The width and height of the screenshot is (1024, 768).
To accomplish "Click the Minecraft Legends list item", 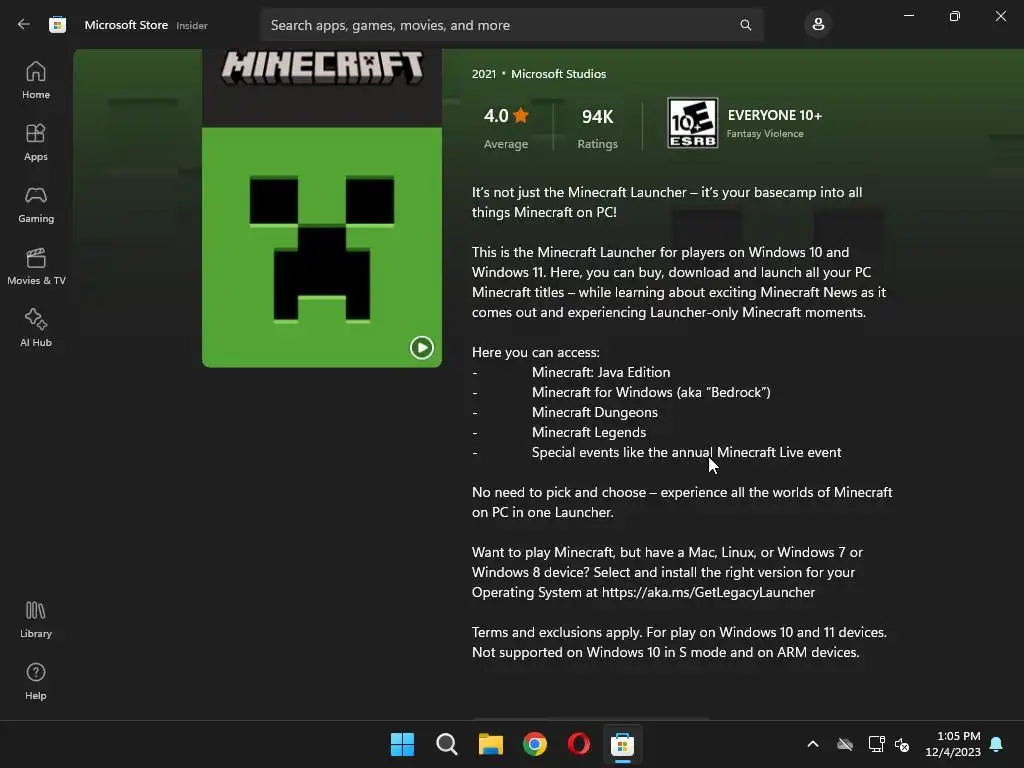I will pos(588,432).
